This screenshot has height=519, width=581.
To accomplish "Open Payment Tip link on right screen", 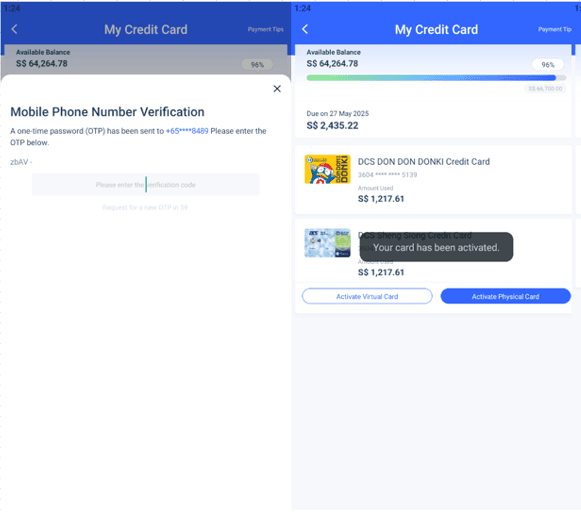I will coord(554,29).
